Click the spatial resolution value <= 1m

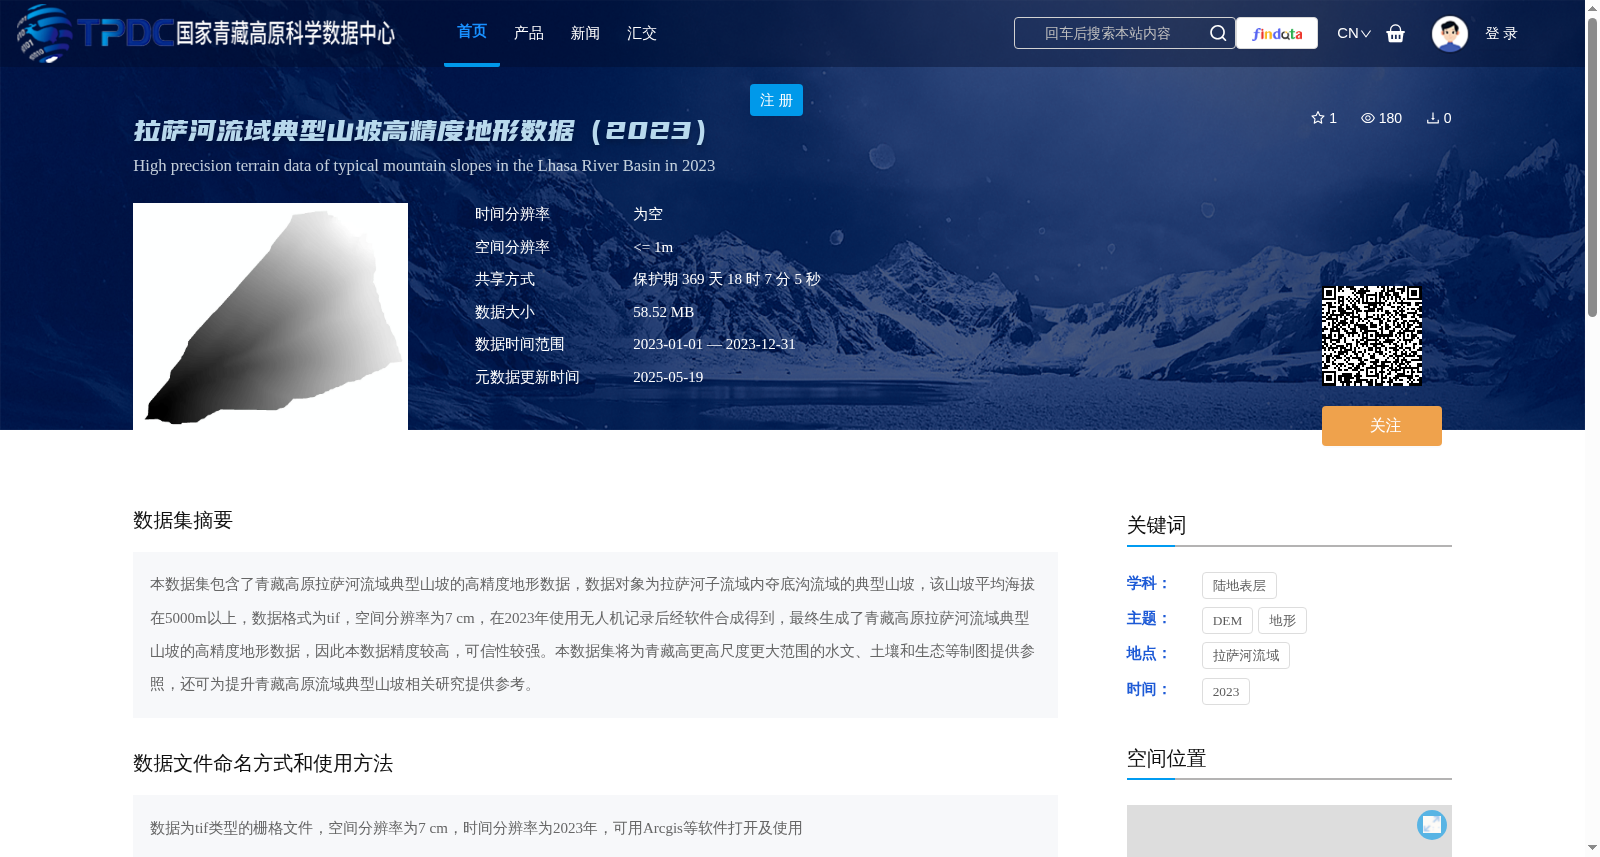pyautogui.click(x=653, y=247)
